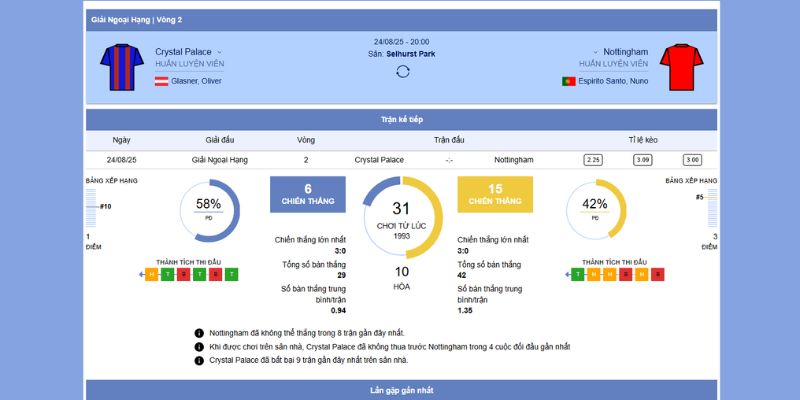Click the Crystal Palace striped jersey icon
The height and width of the screenshot is (400, 800).
122,66
